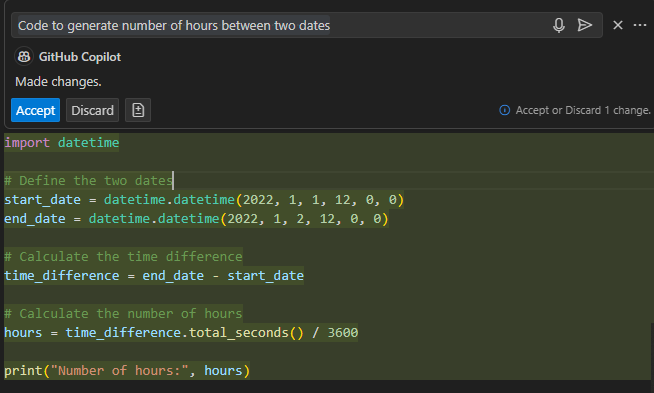Click the '# Define the two dates' comment
654x393 pixels.
point(88,181)
